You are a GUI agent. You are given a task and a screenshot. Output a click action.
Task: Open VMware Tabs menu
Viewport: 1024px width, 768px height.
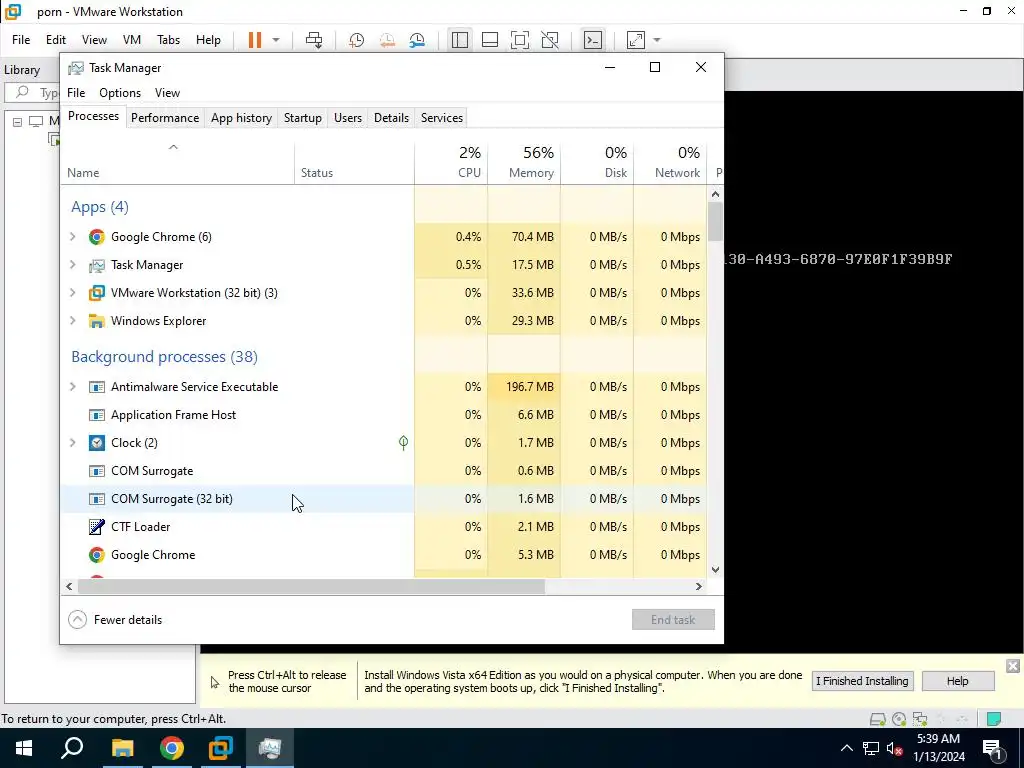tap(168, 40)
